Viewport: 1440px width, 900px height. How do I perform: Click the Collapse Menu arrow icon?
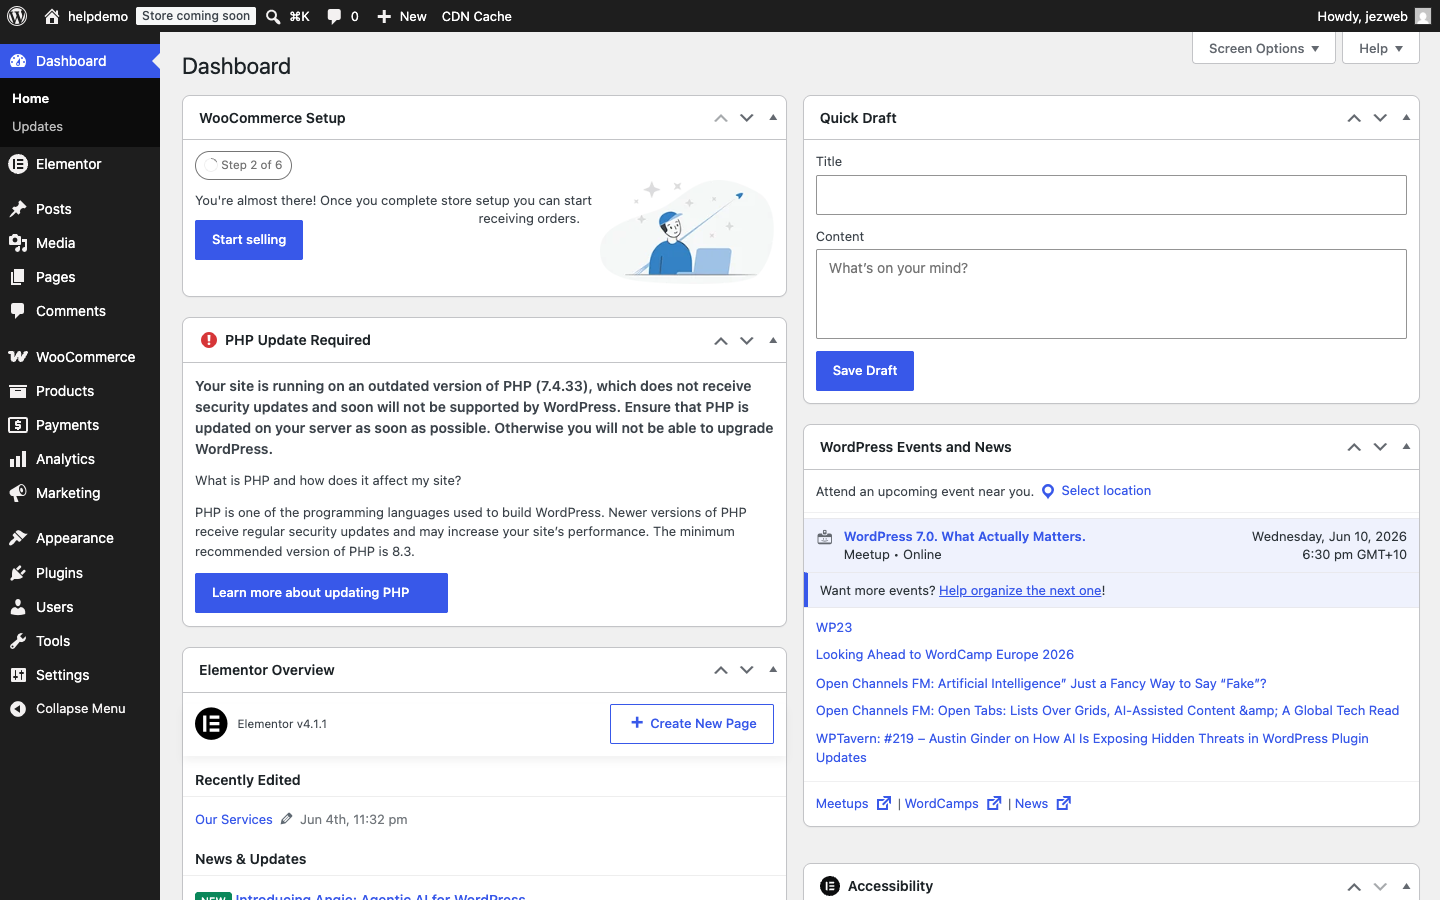pos(18,709)
